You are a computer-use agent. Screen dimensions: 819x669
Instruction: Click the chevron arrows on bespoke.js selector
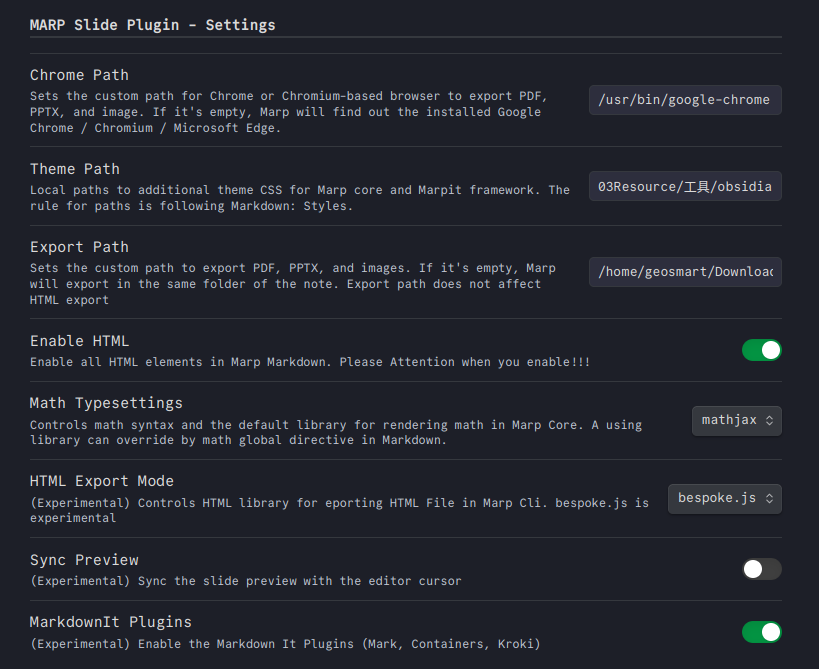[769, 498]
